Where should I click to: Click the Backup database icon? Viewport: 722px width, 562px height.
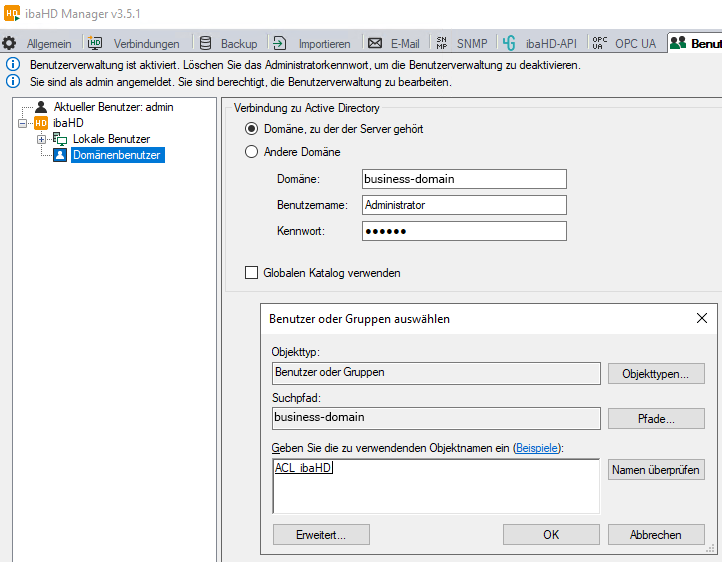point(206,43)
